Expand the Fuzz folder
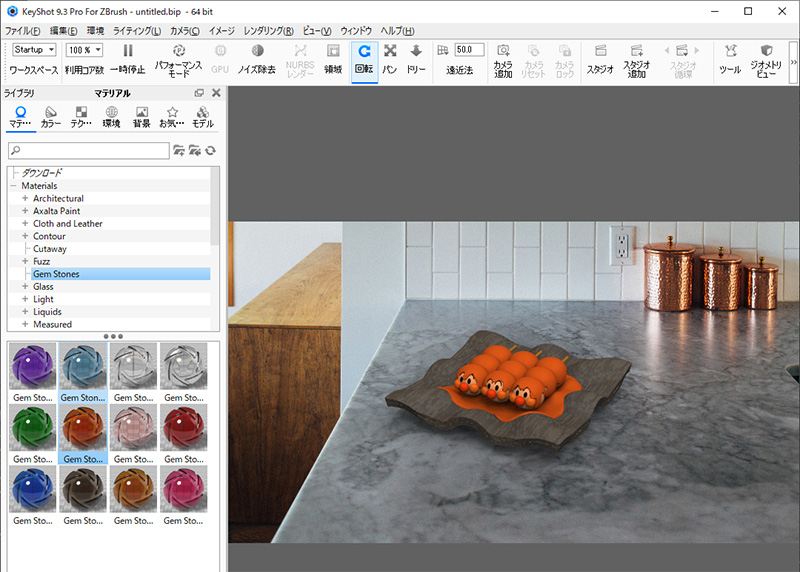The height and width of the screenshot is (572, 800). tap(25, 261)
